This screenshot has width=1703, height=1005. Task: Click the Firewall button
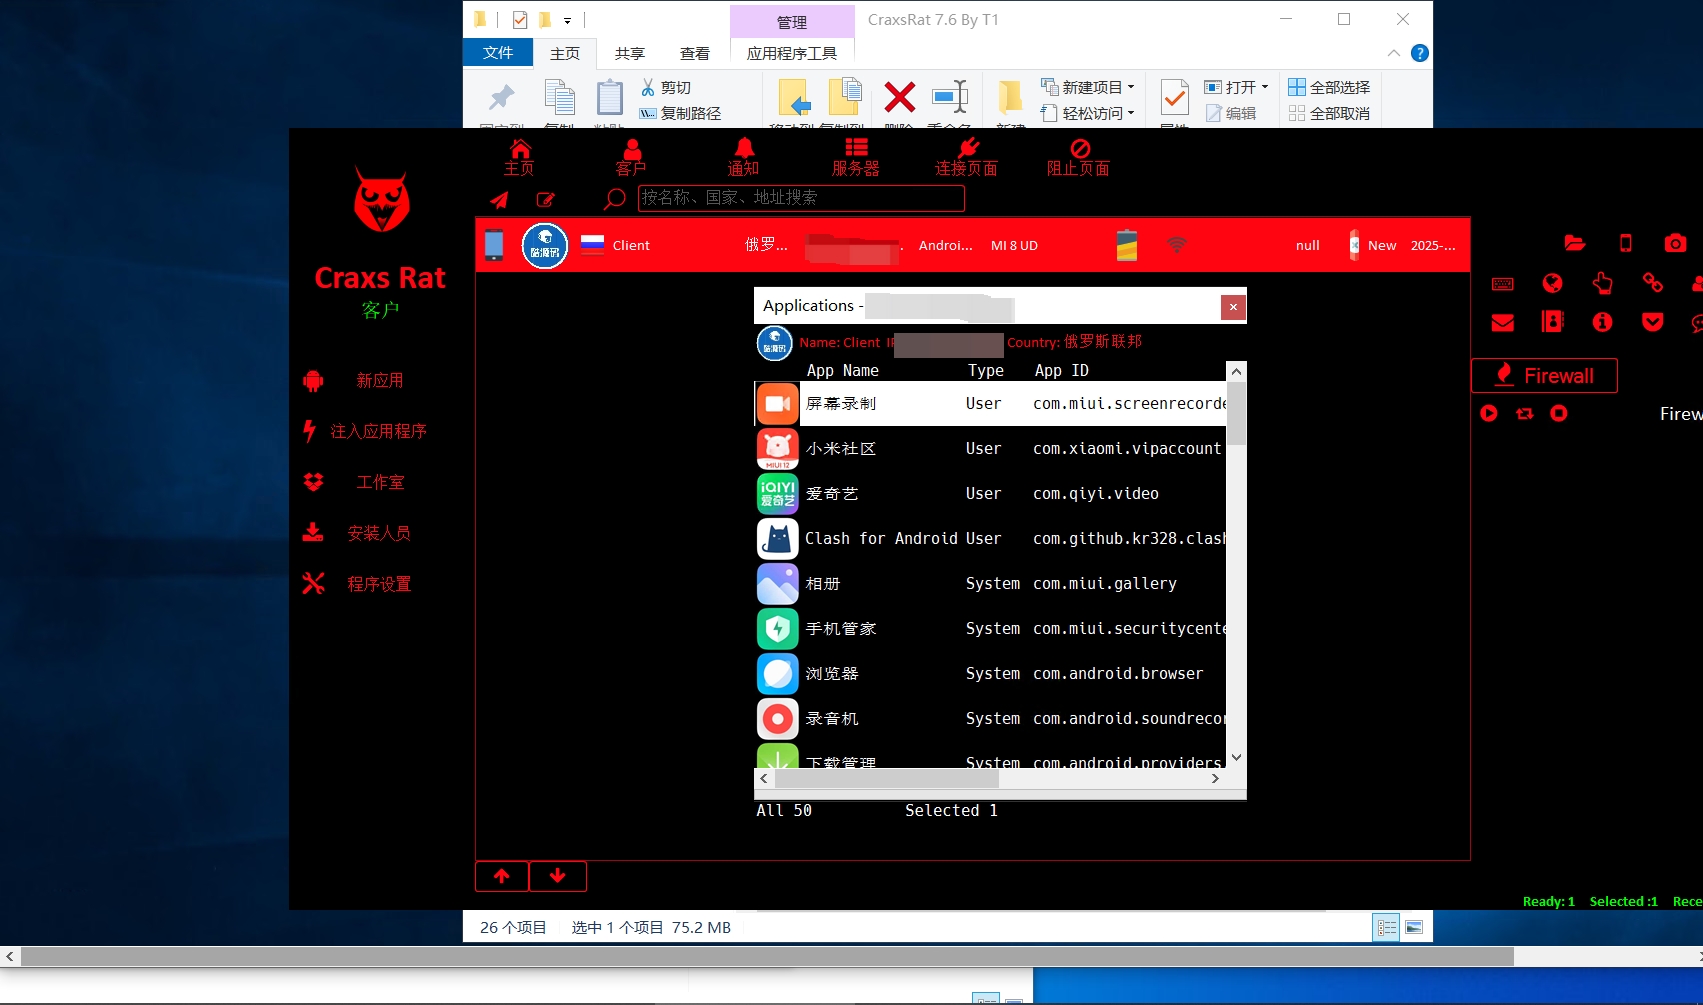(x=1544, y=376)
